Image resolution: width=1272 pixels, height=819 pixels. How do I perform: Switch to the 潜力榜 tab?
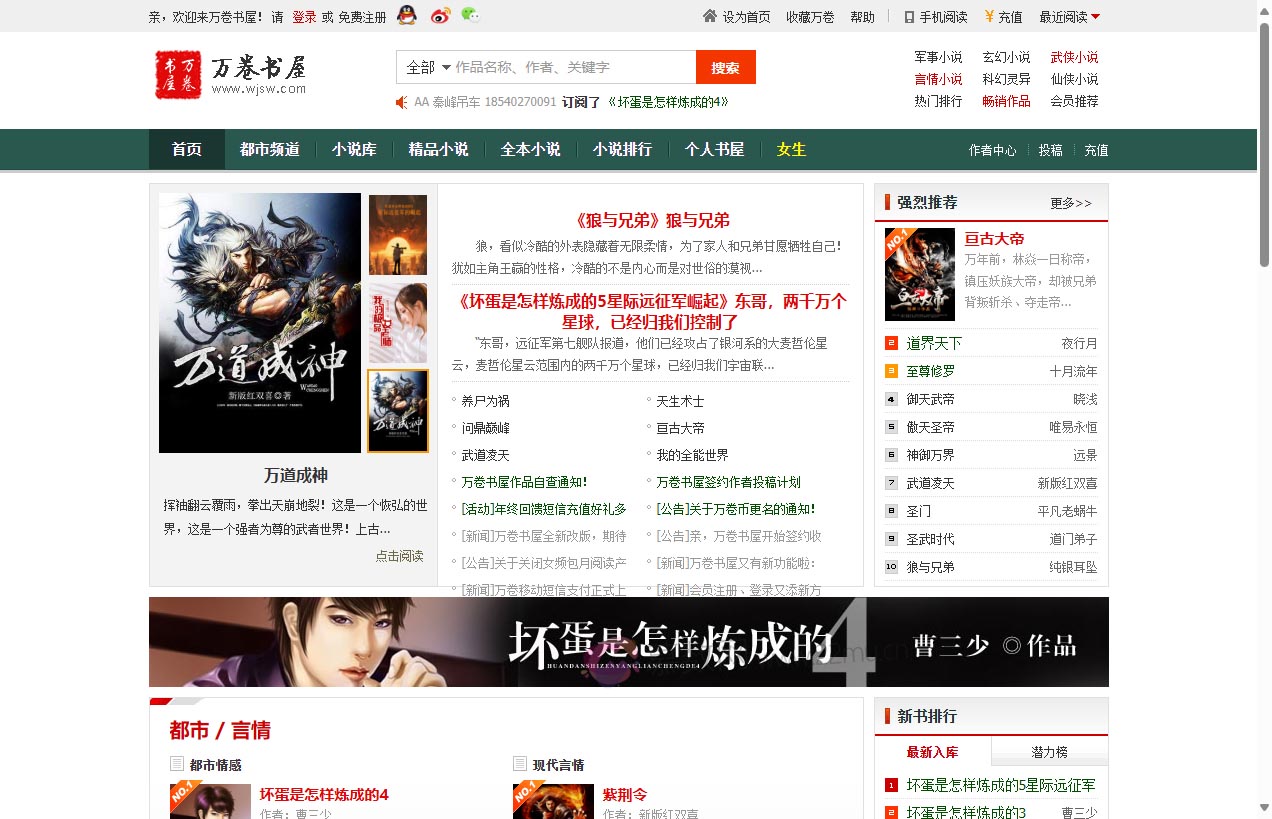(x=1049, y=752)
